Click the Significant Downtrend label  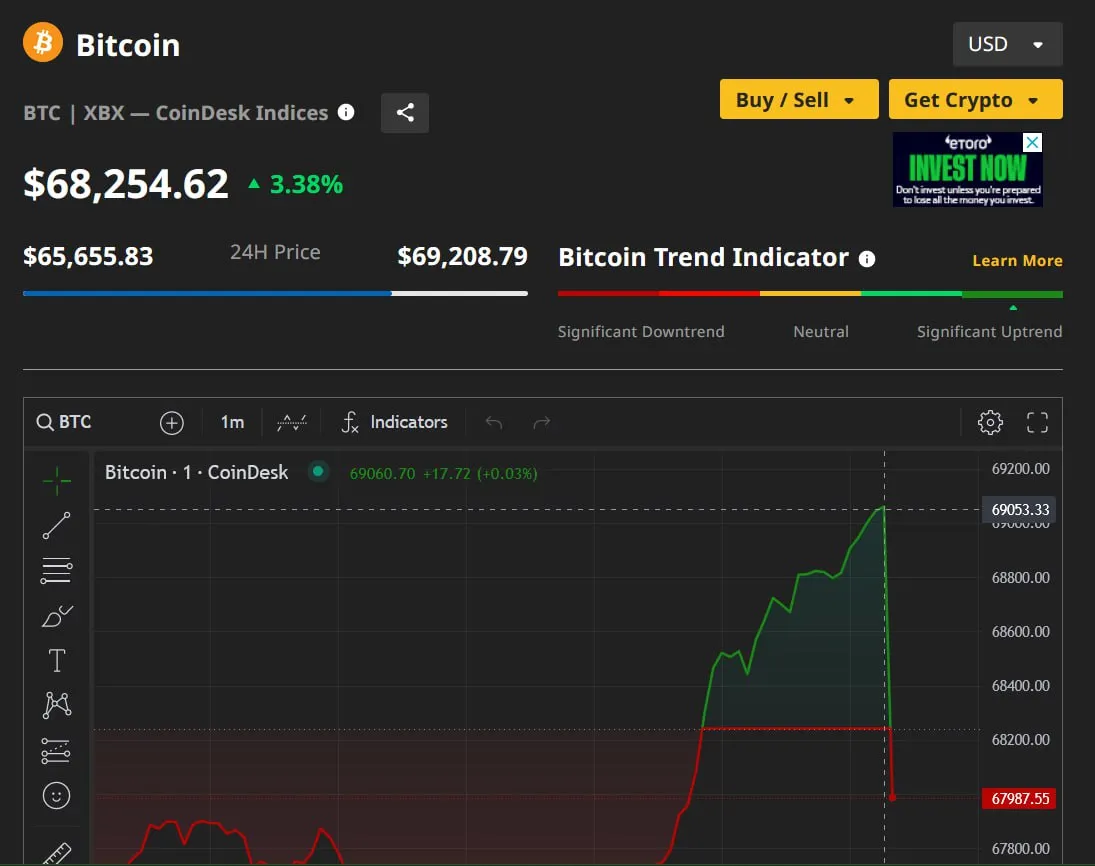pyautogui.click(x=640, y=332)
